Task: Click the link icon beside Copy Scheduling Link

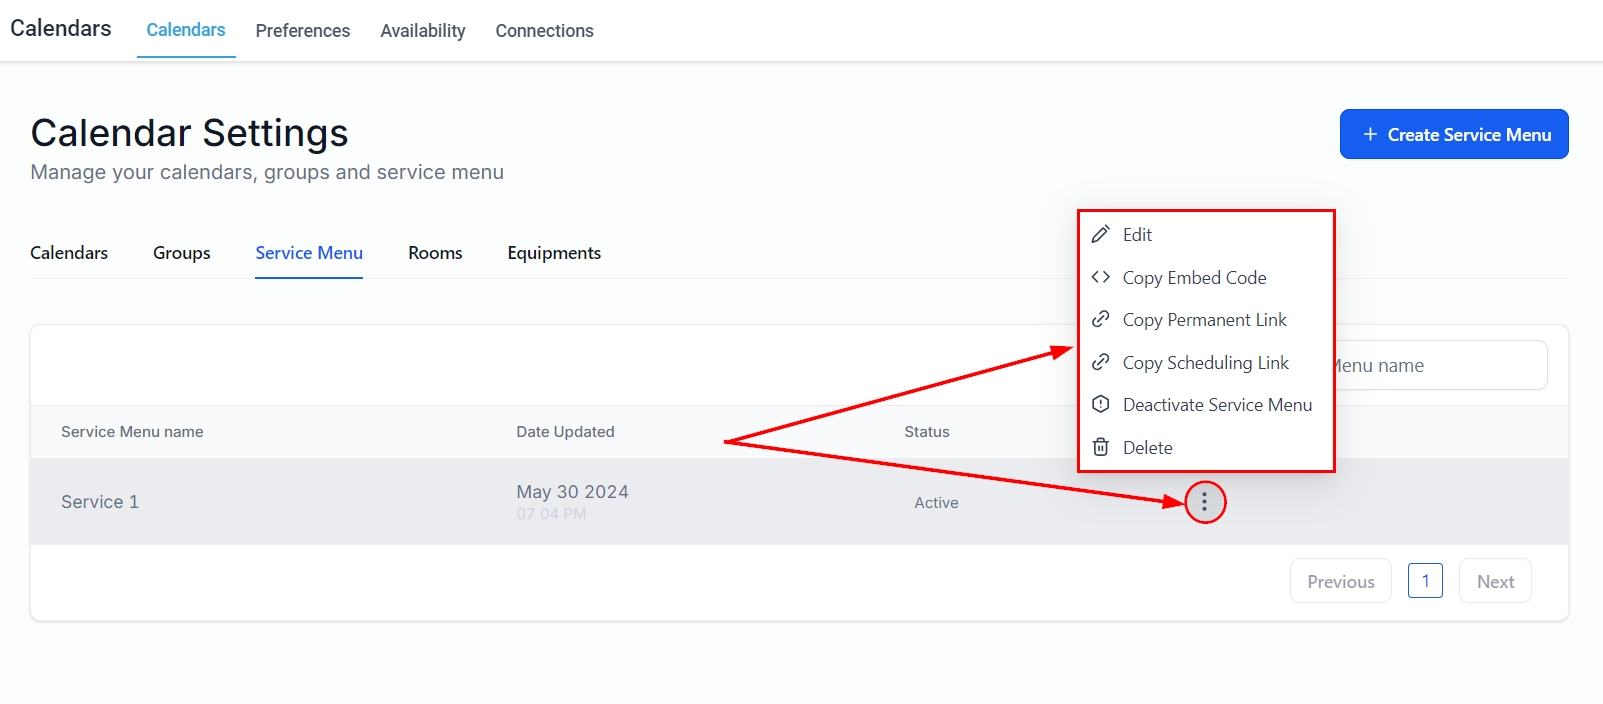Action: [1100, 362]
